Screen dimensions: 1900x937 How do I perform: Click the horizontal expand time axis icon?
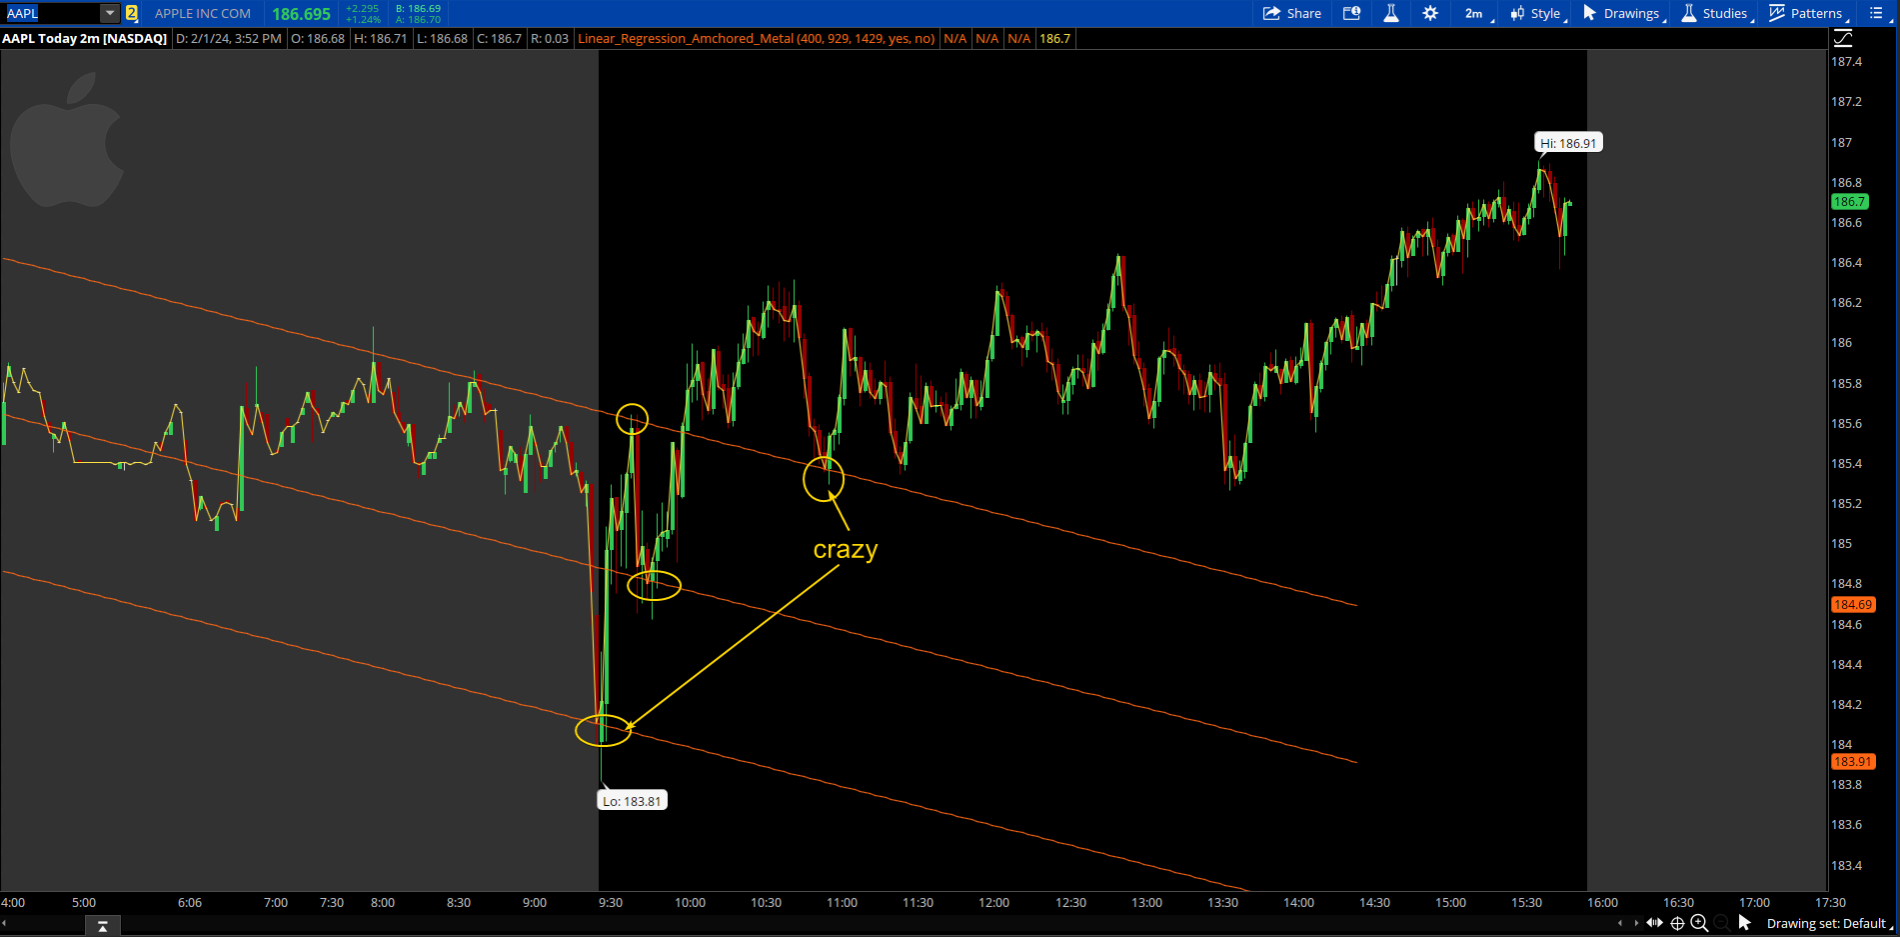coord(1654,923)
